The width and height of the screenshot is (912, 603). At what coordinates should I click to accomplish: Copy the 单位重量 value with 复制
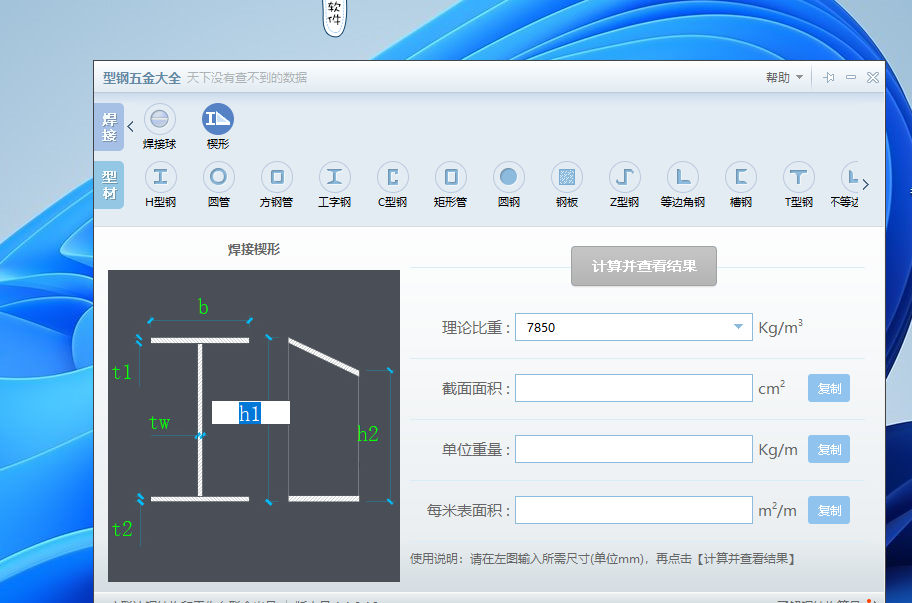coord(829,449)
